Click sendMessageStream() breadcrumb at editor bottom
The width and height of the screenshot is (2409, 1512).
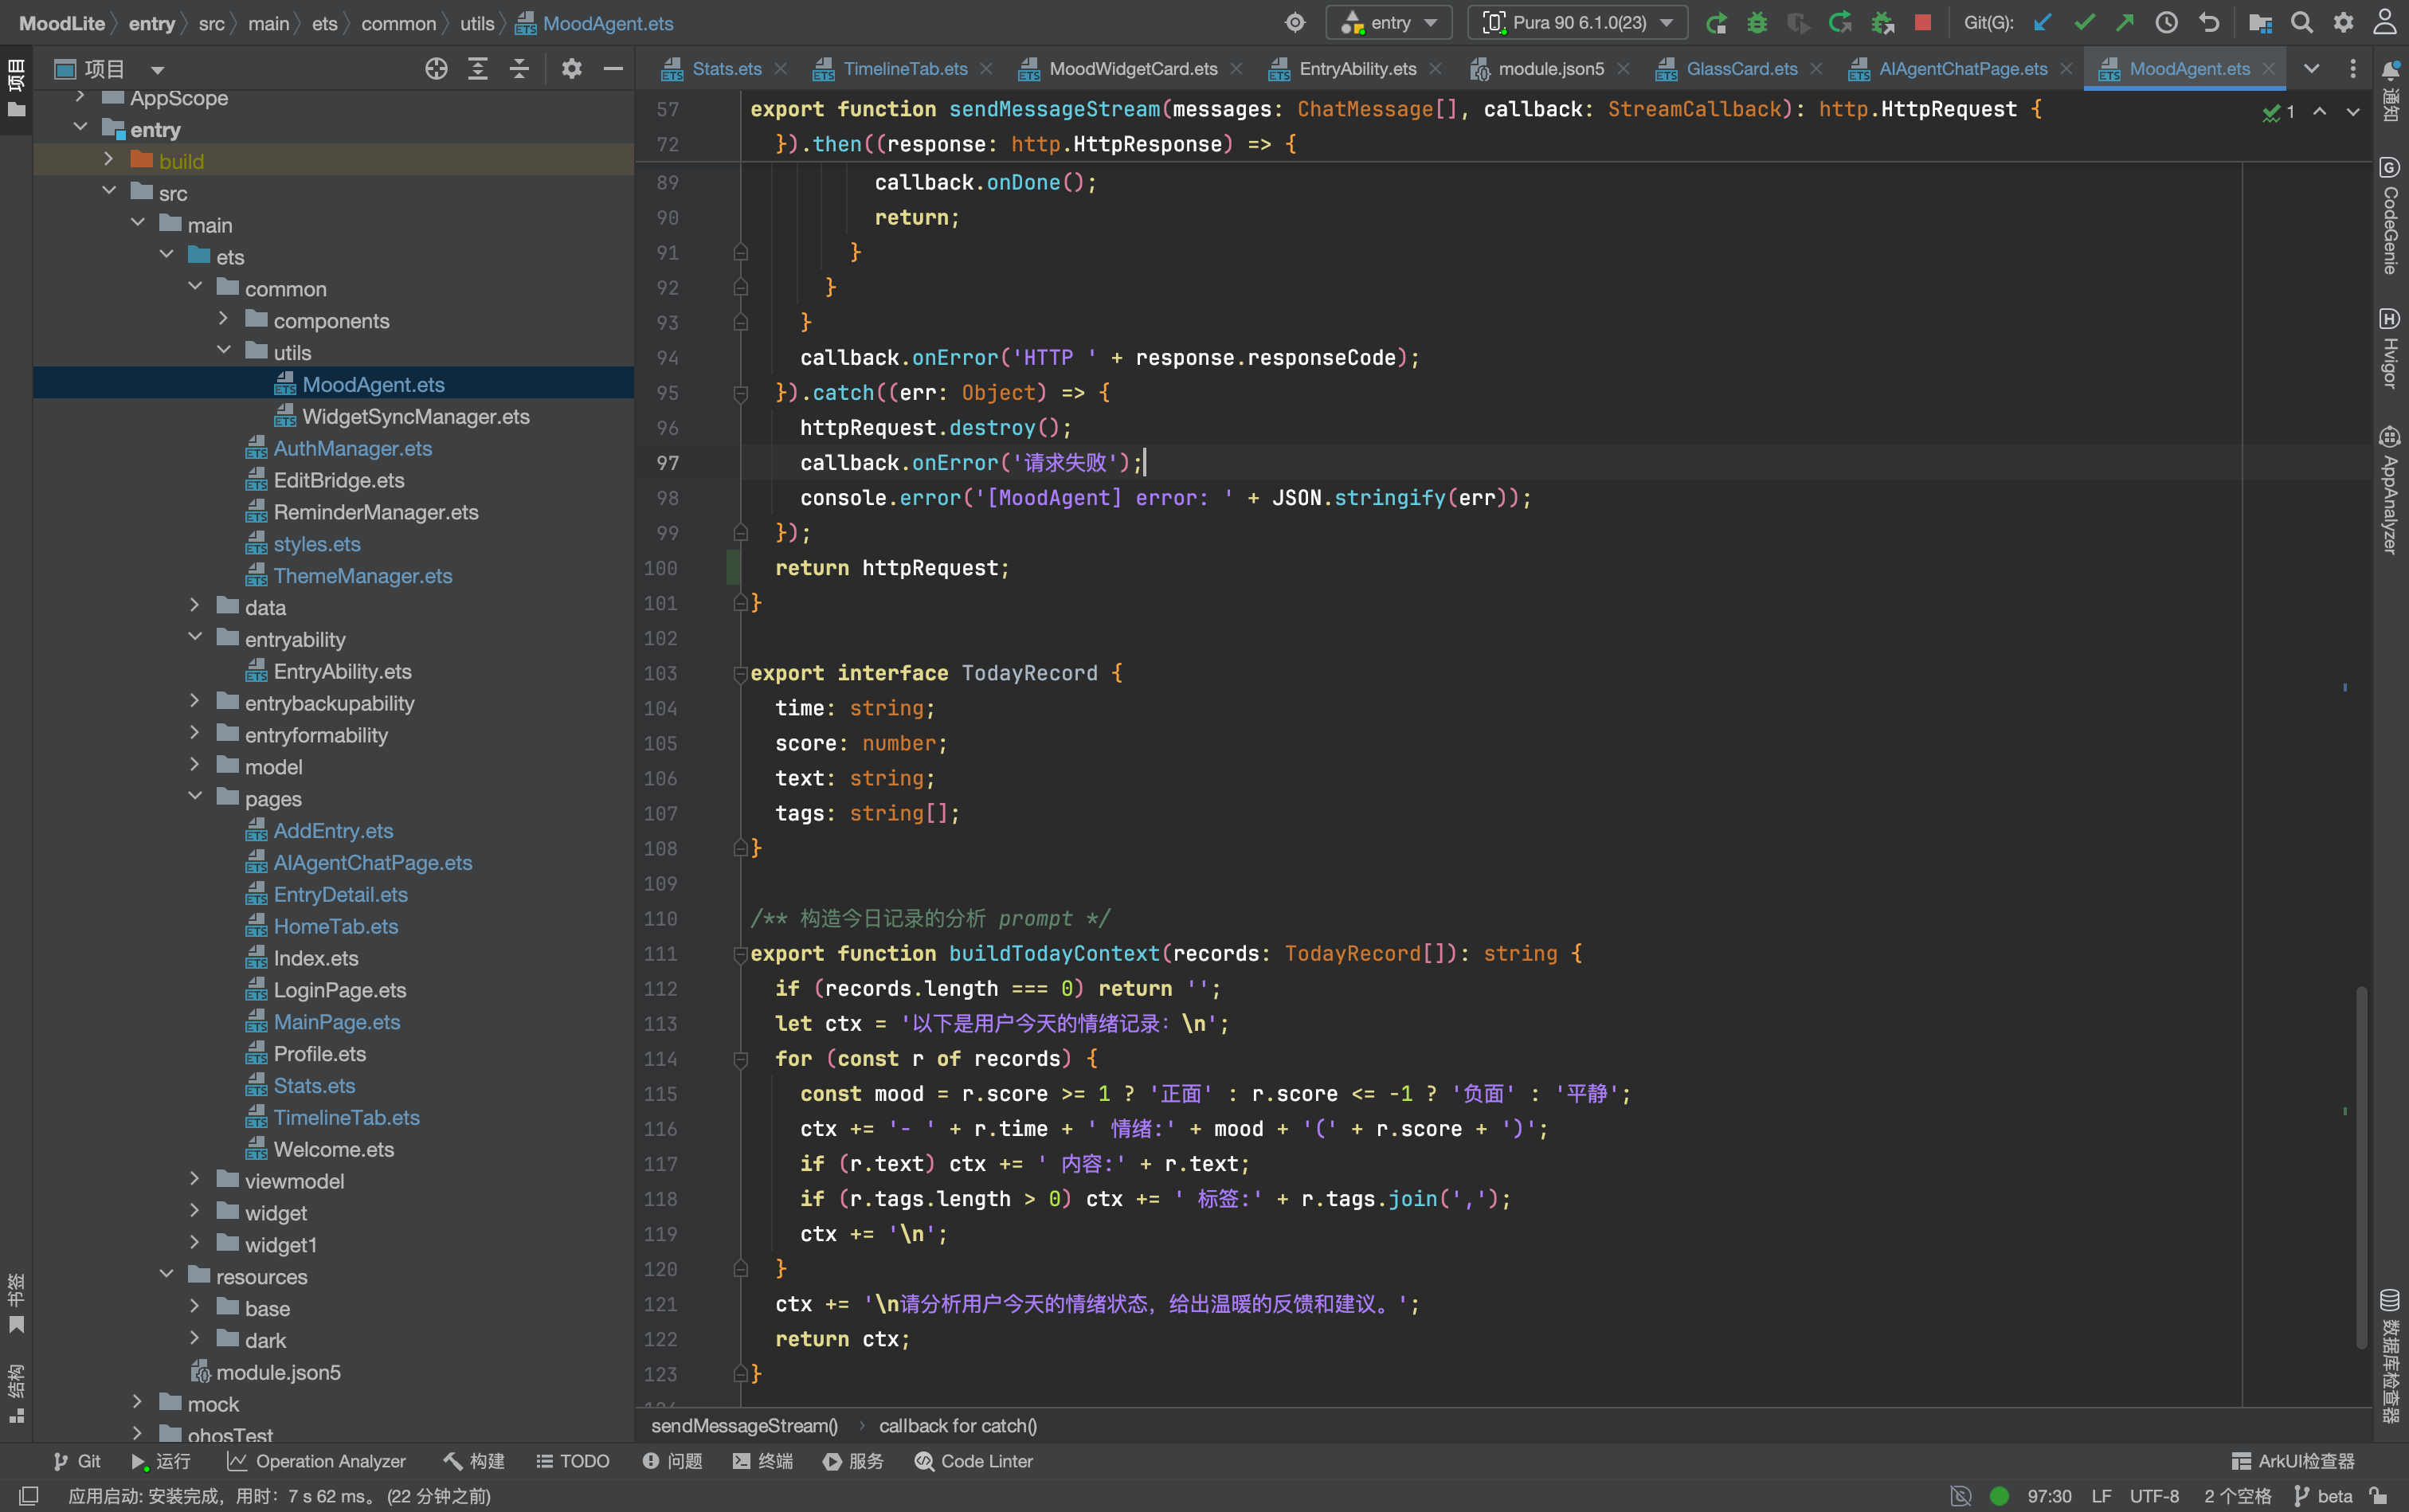pyautogui.click(x=744, y=1425)
